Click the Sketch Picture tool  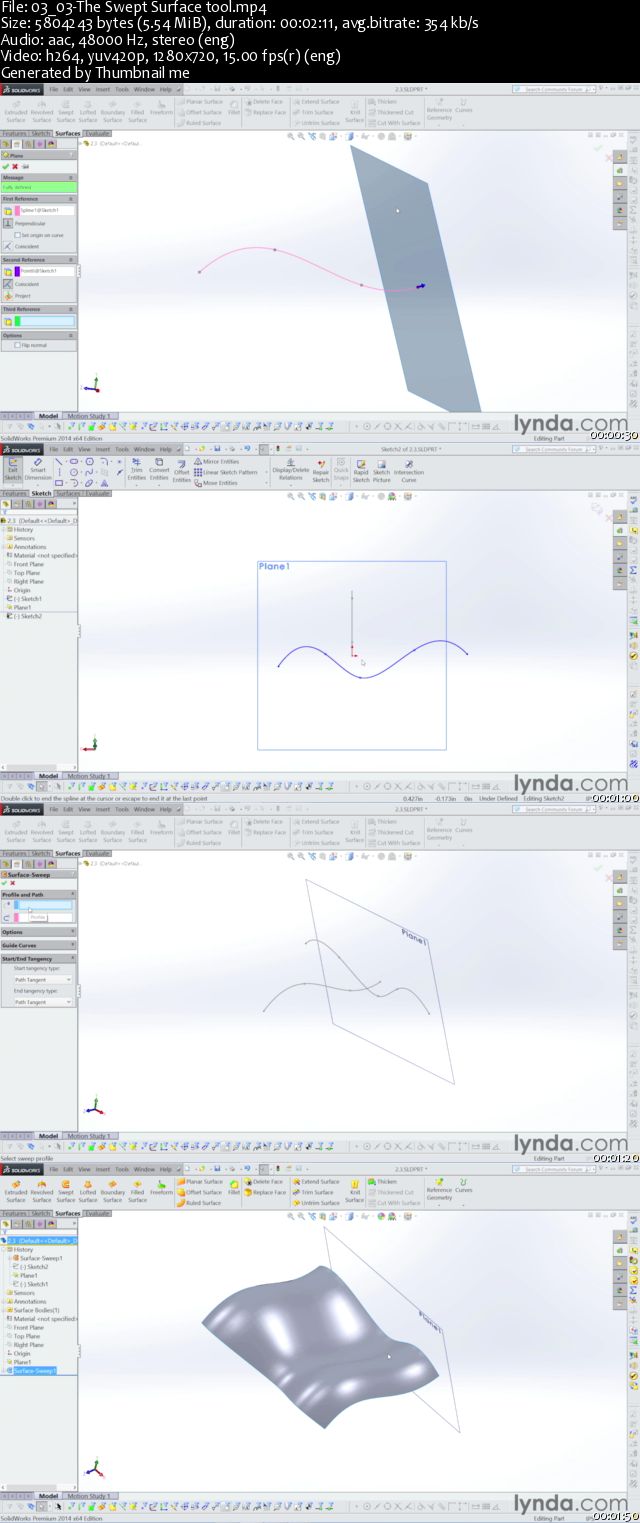382,470
